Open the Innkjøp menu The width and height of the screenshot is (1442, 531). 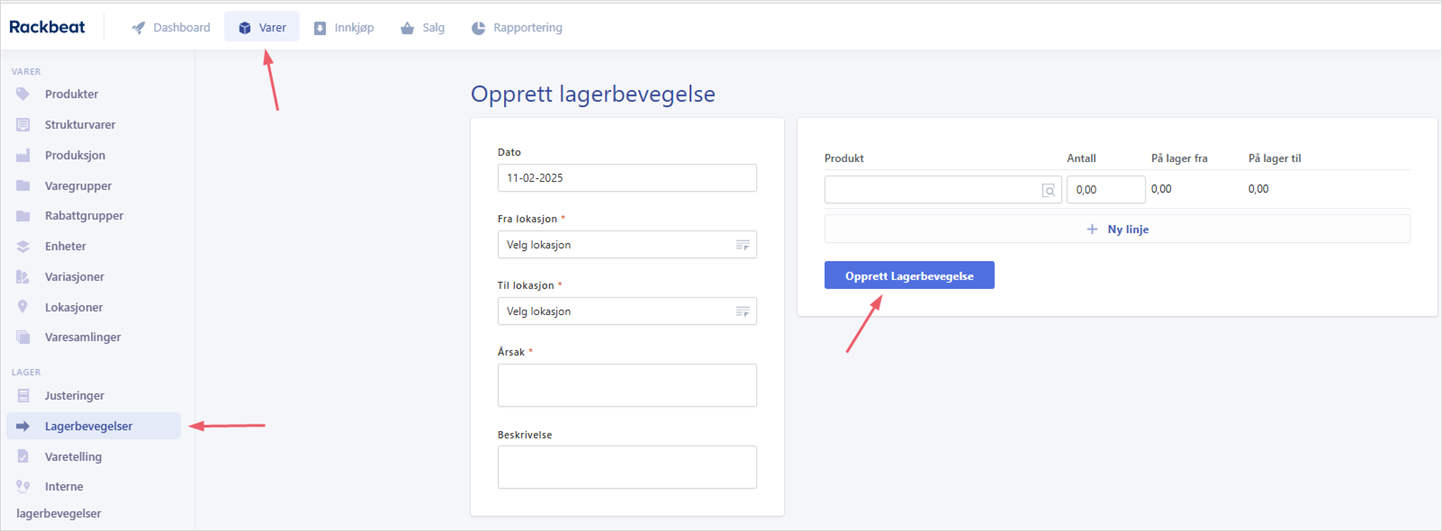[344, 28]
